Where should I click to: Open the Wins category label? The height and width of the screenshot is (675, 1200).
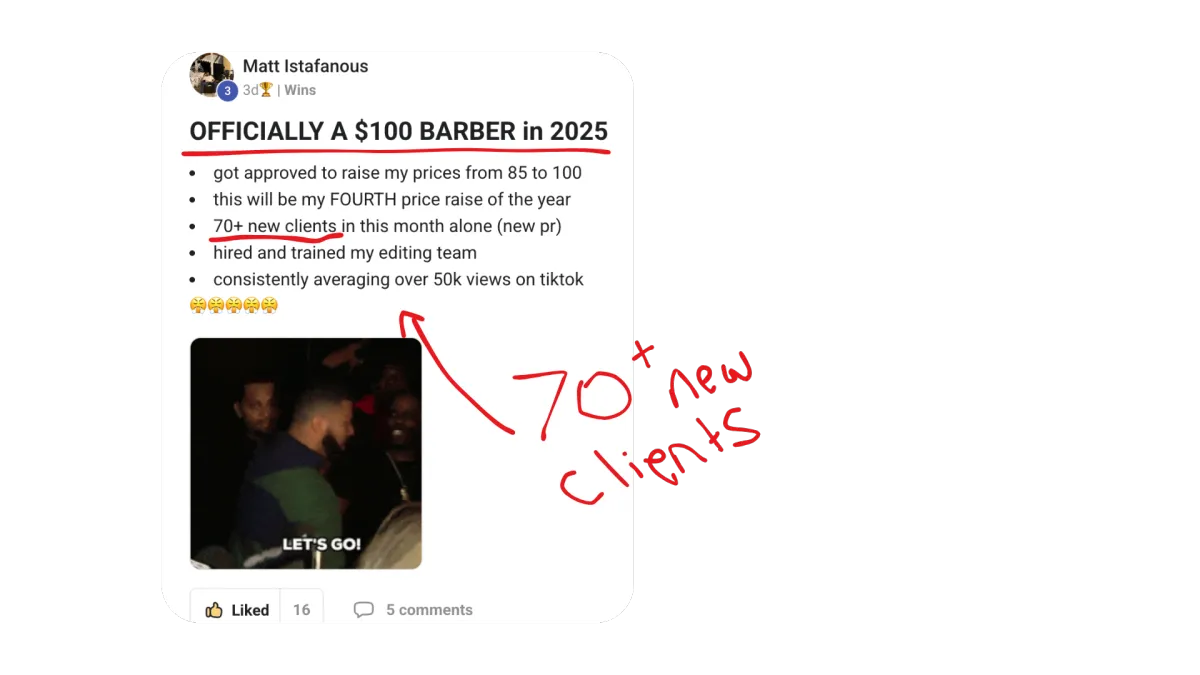coord(300,90)
